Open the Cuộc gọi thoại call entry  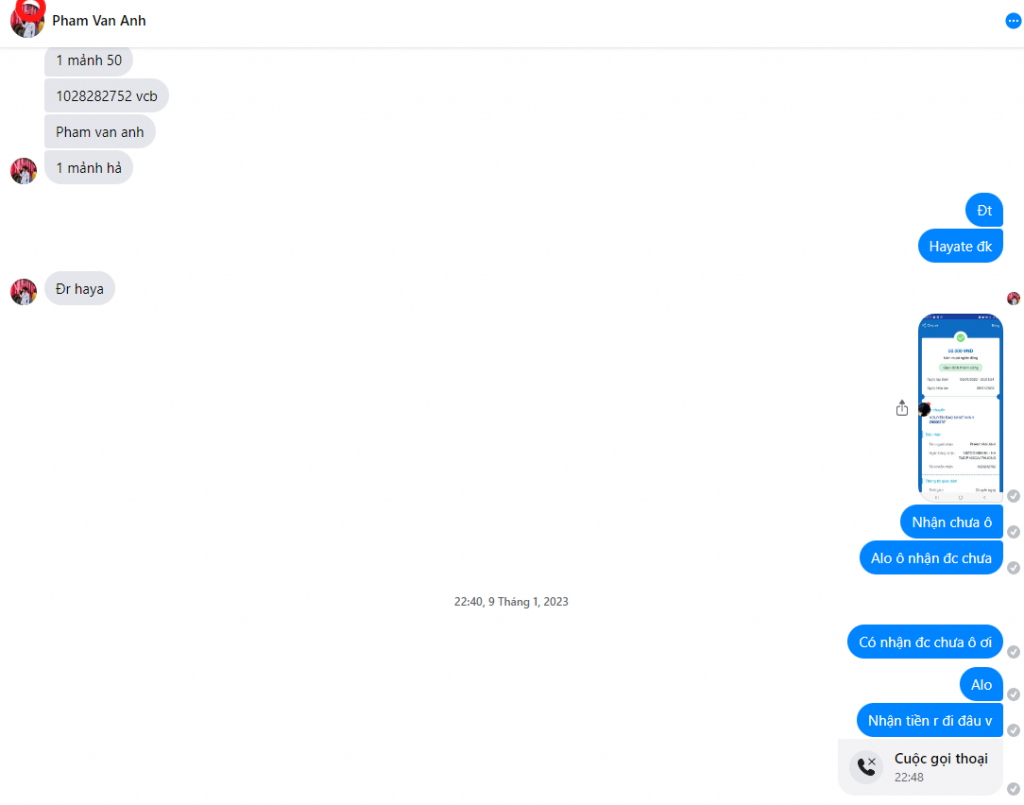(920, 767)
